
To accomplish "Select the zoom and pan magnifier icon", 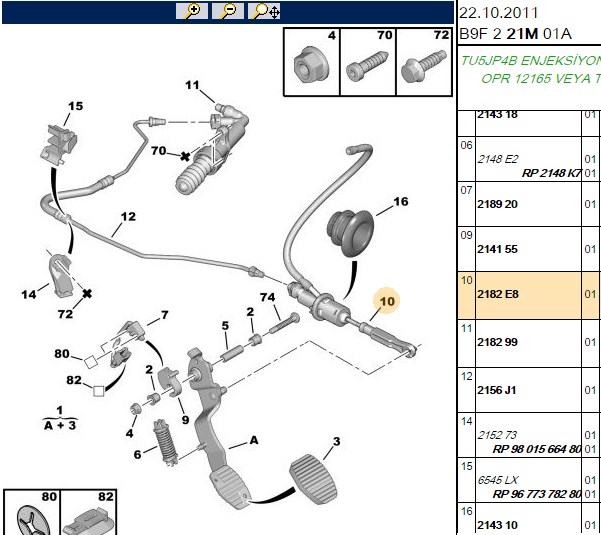I will tap(264, 11).
